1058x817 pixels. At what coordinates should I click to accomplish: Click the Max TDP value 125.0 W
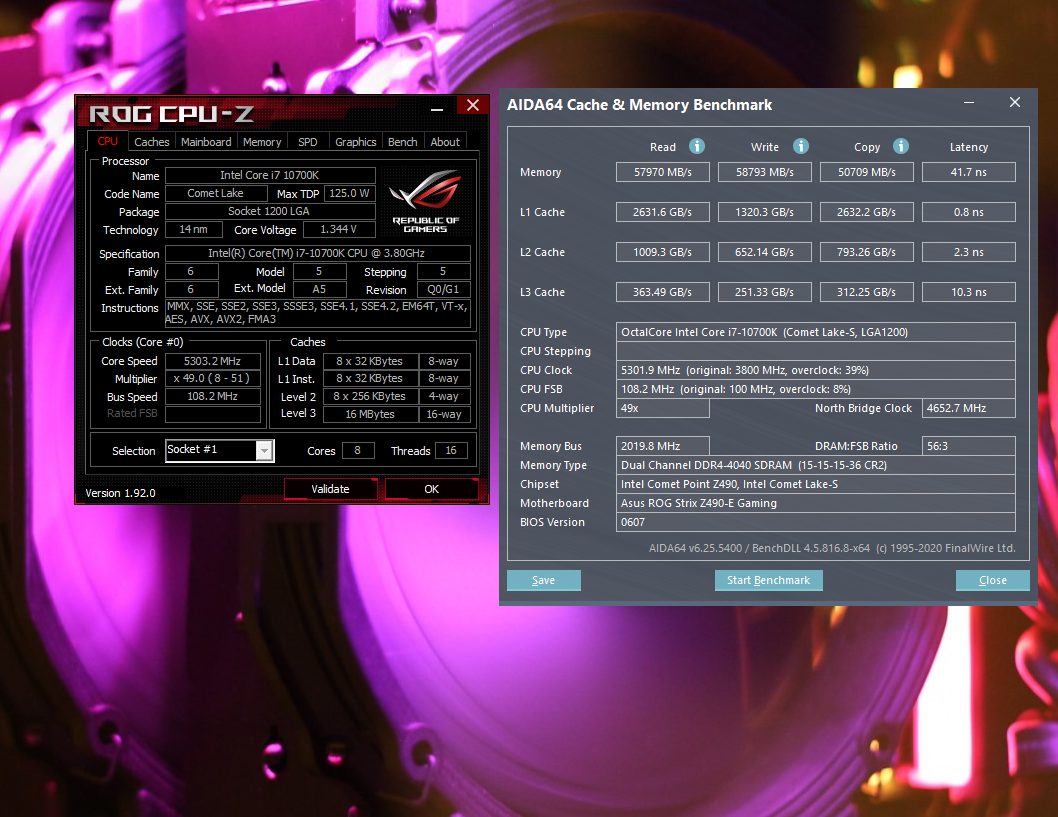pyautogui.click(x=350, y=194)
